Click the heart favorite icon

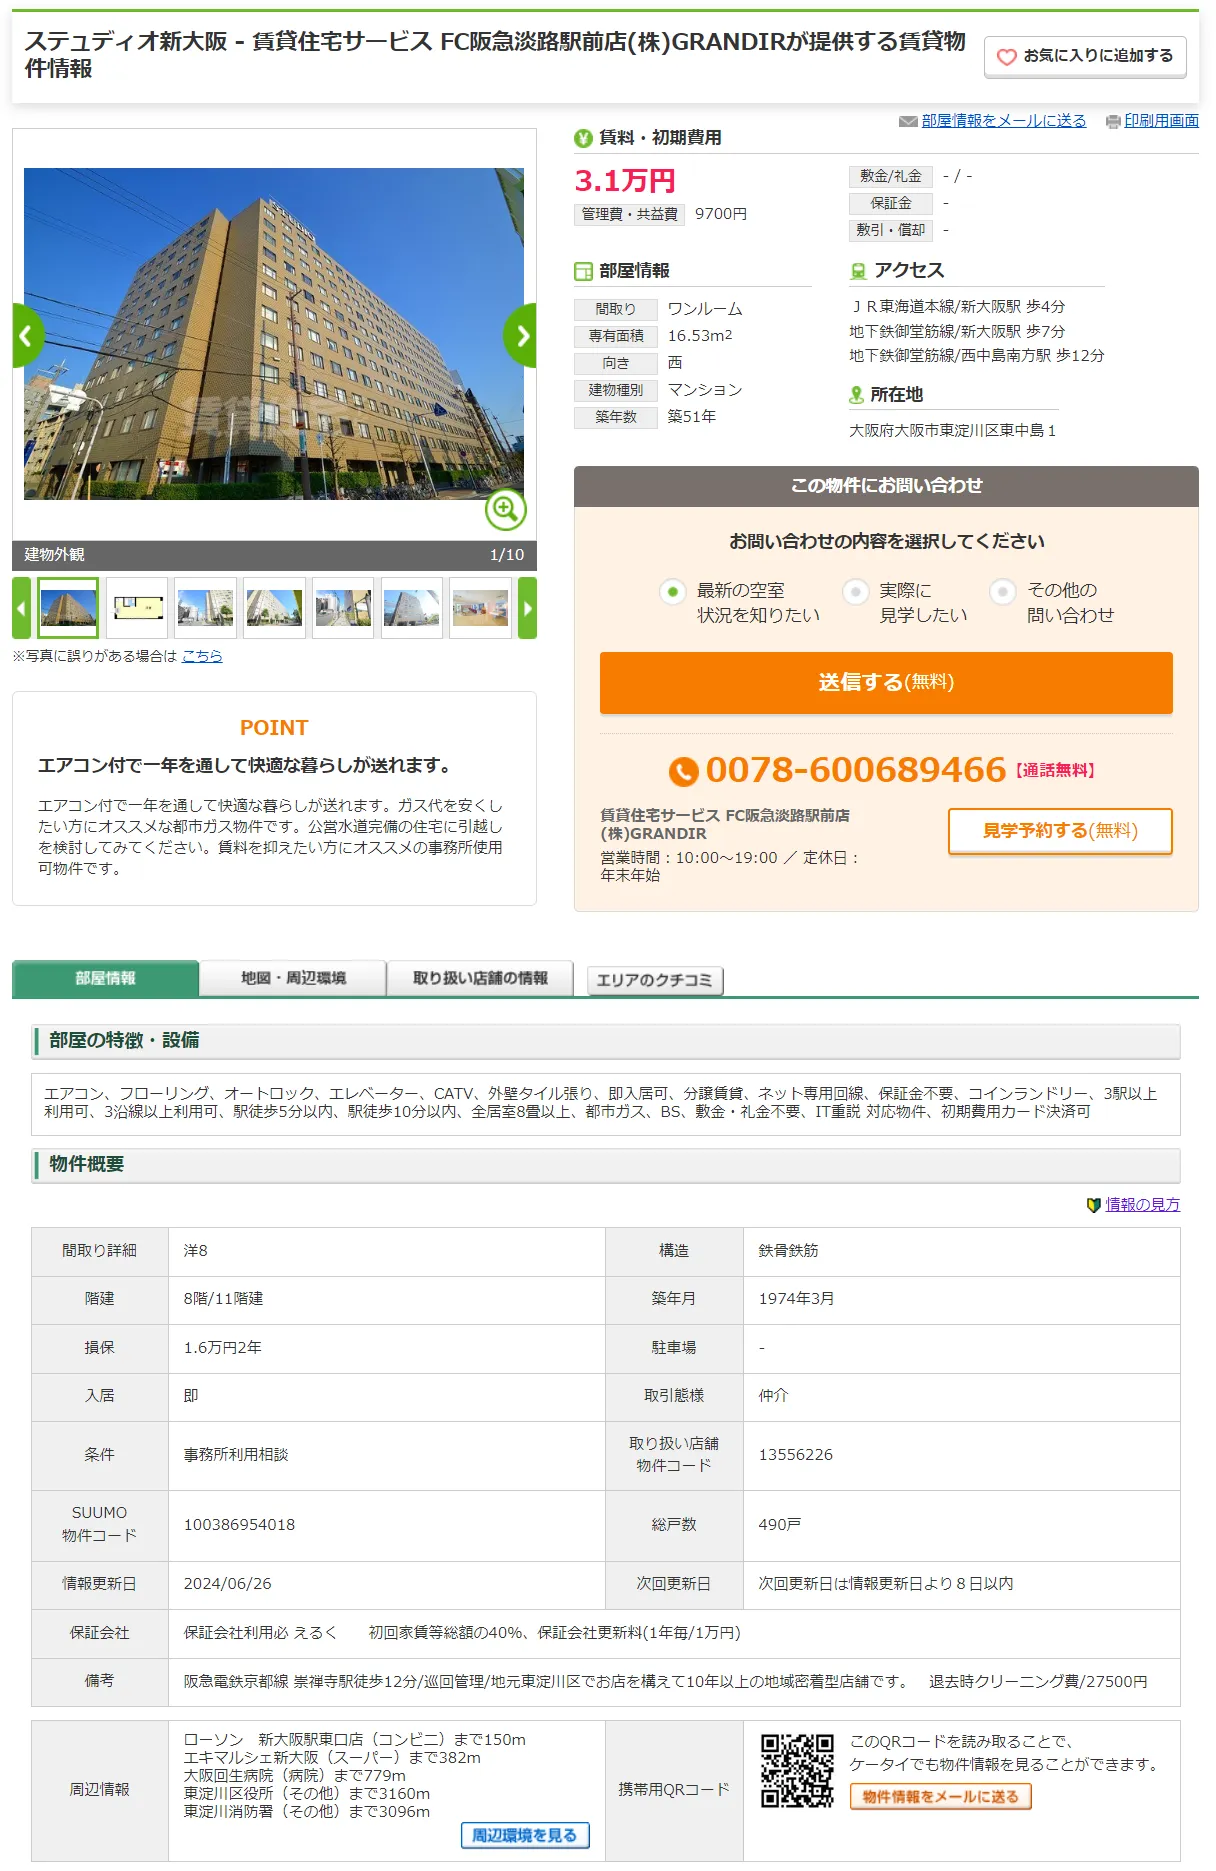point(1006,57)
